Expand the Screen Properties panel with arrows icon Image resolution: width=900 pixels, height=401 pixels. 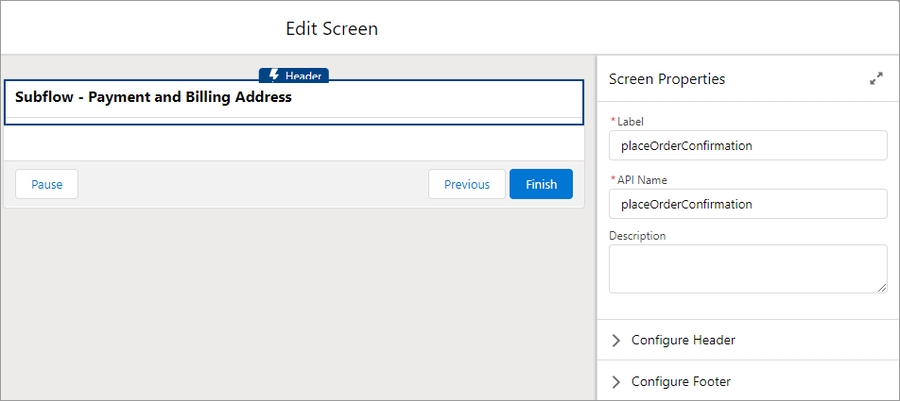[876, 79]
